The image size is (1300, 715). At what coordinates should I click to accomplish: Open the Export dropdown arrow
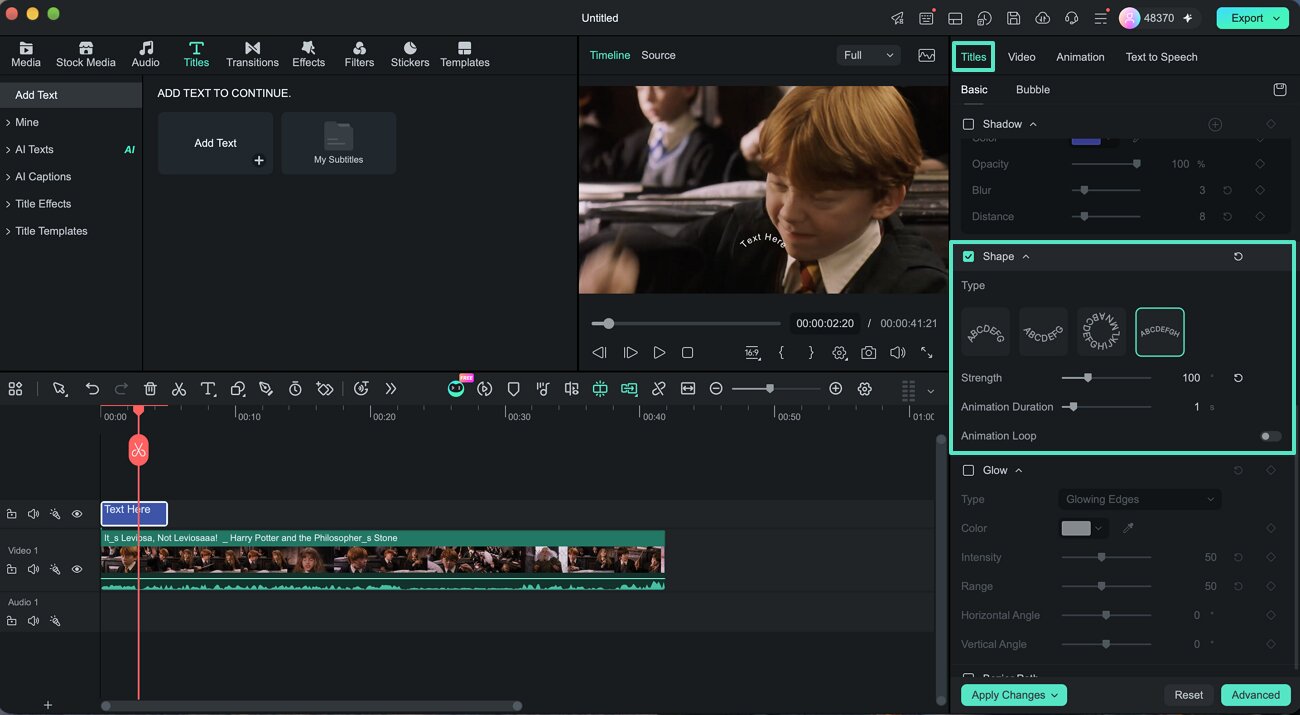(x=1277, y=18)
